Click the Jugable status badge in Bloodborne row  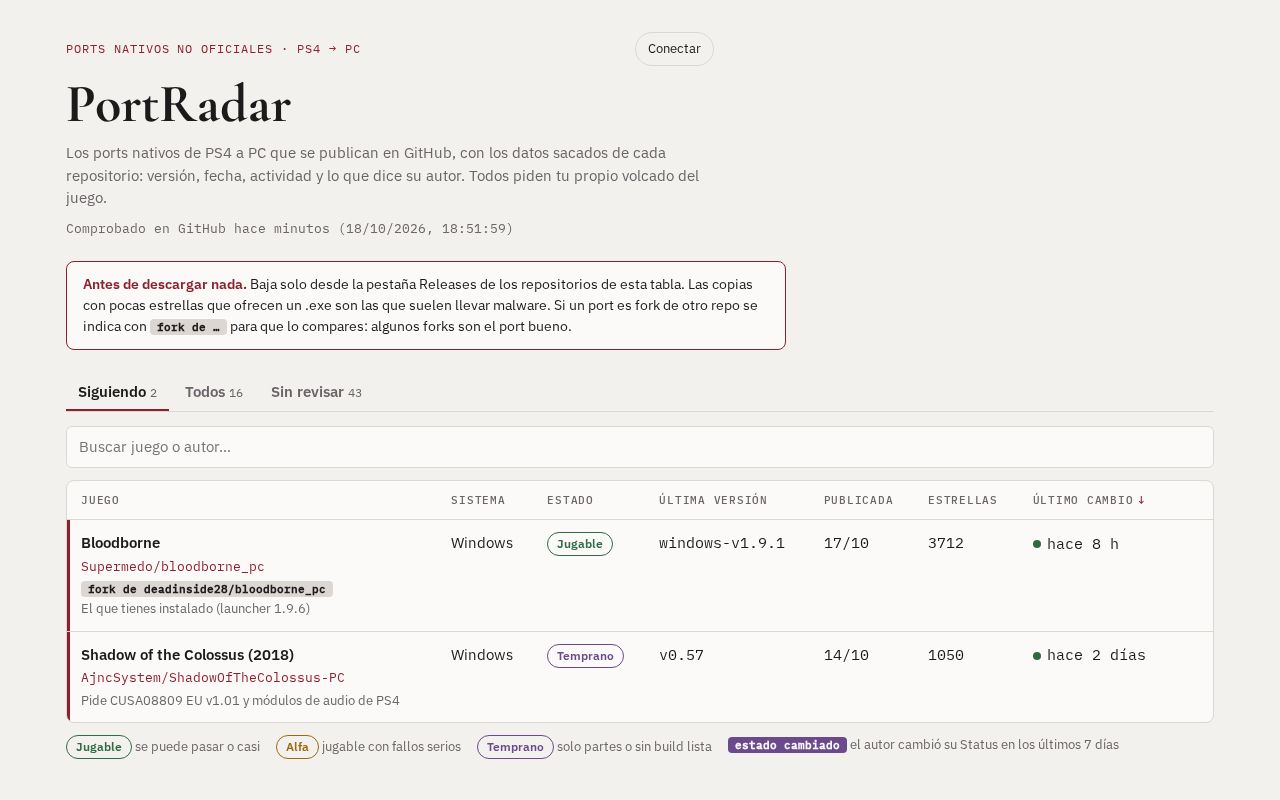(580, 544)
